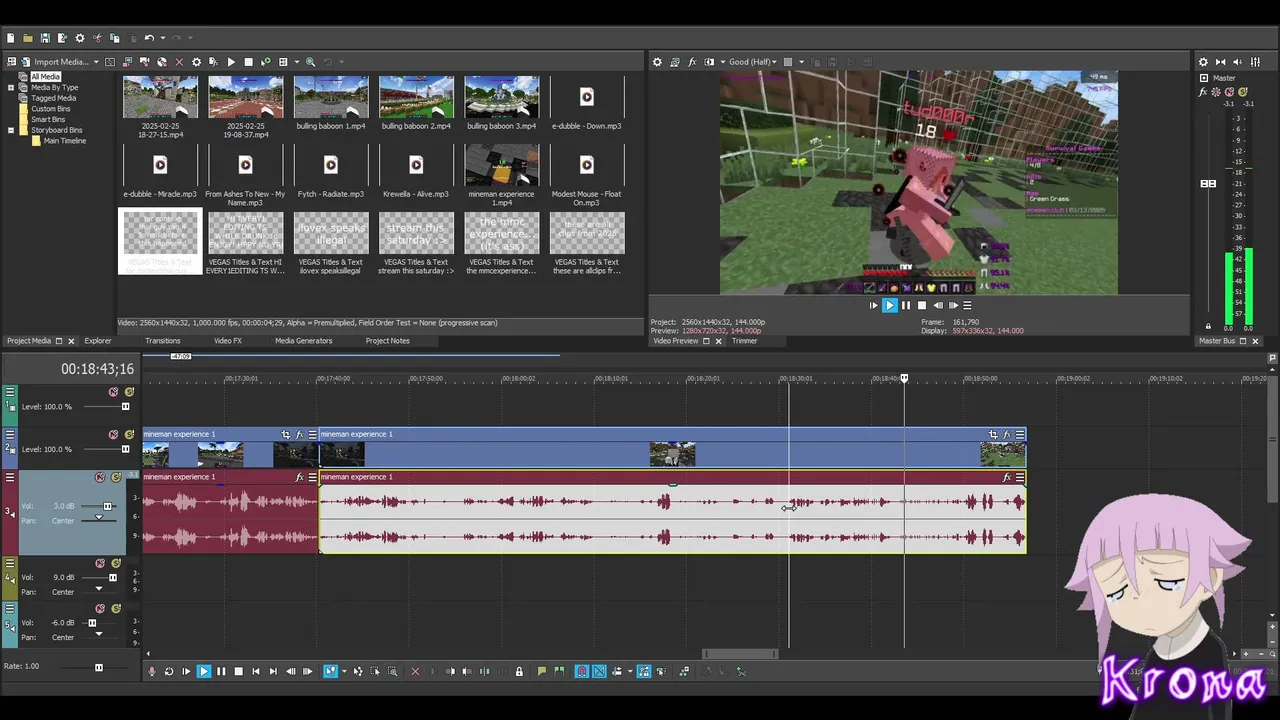Viewport: 1280px width, 720px height.
Task: Toggle Enable Snapping magnet button
Action: coord(581,671)
